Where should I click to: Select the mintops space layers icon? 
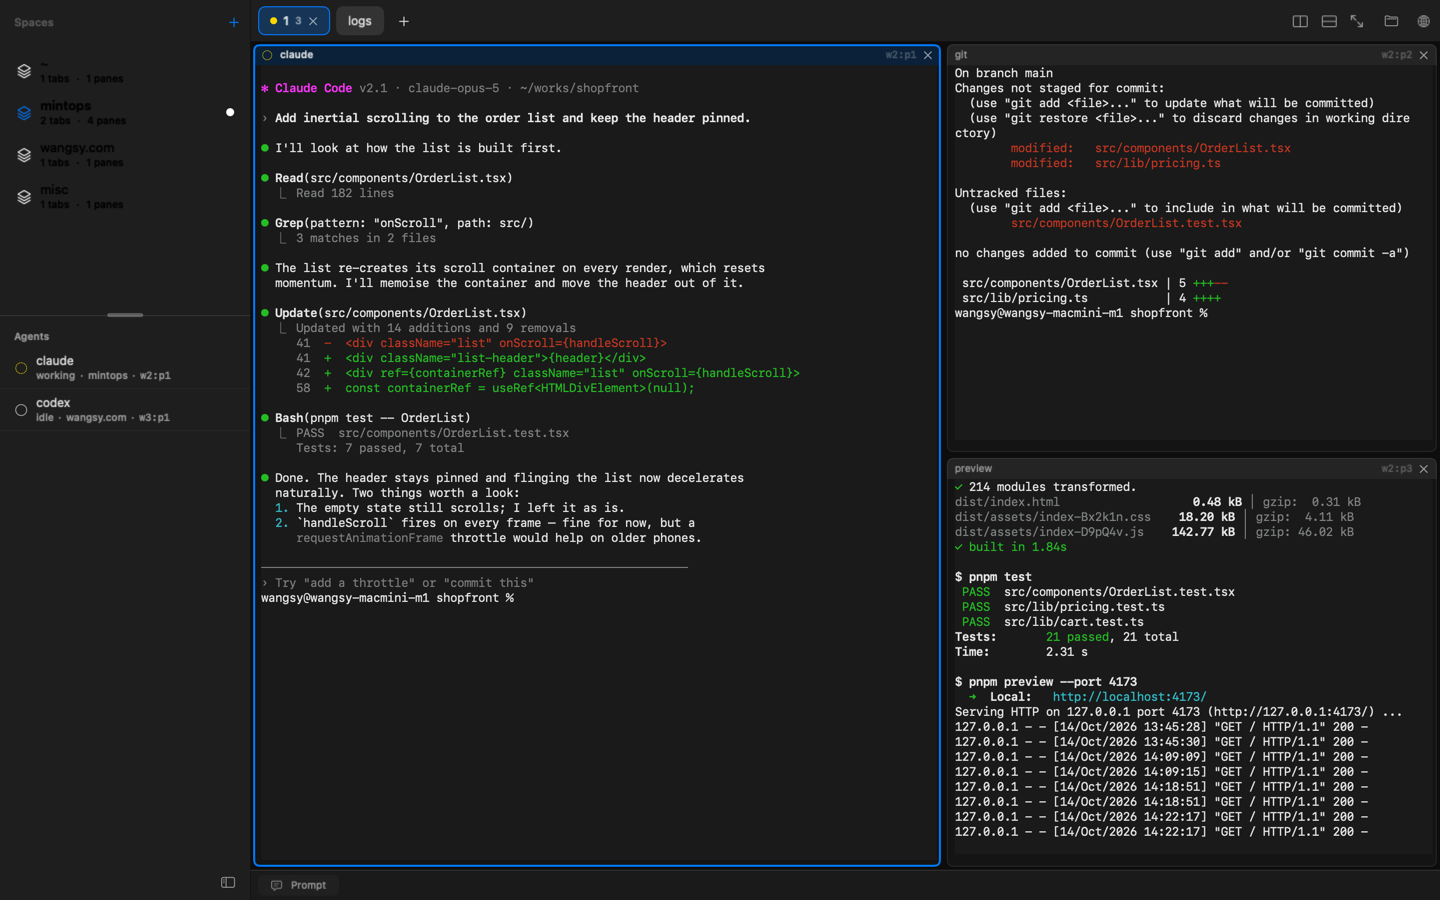click(x=24, y=113)
